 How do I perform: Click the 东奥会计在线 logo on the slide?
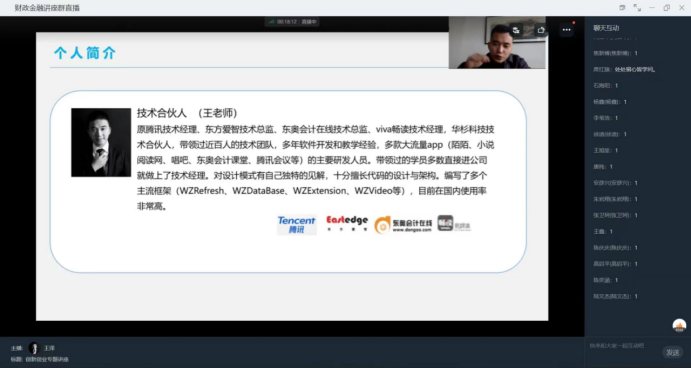[x=403, y=225]
